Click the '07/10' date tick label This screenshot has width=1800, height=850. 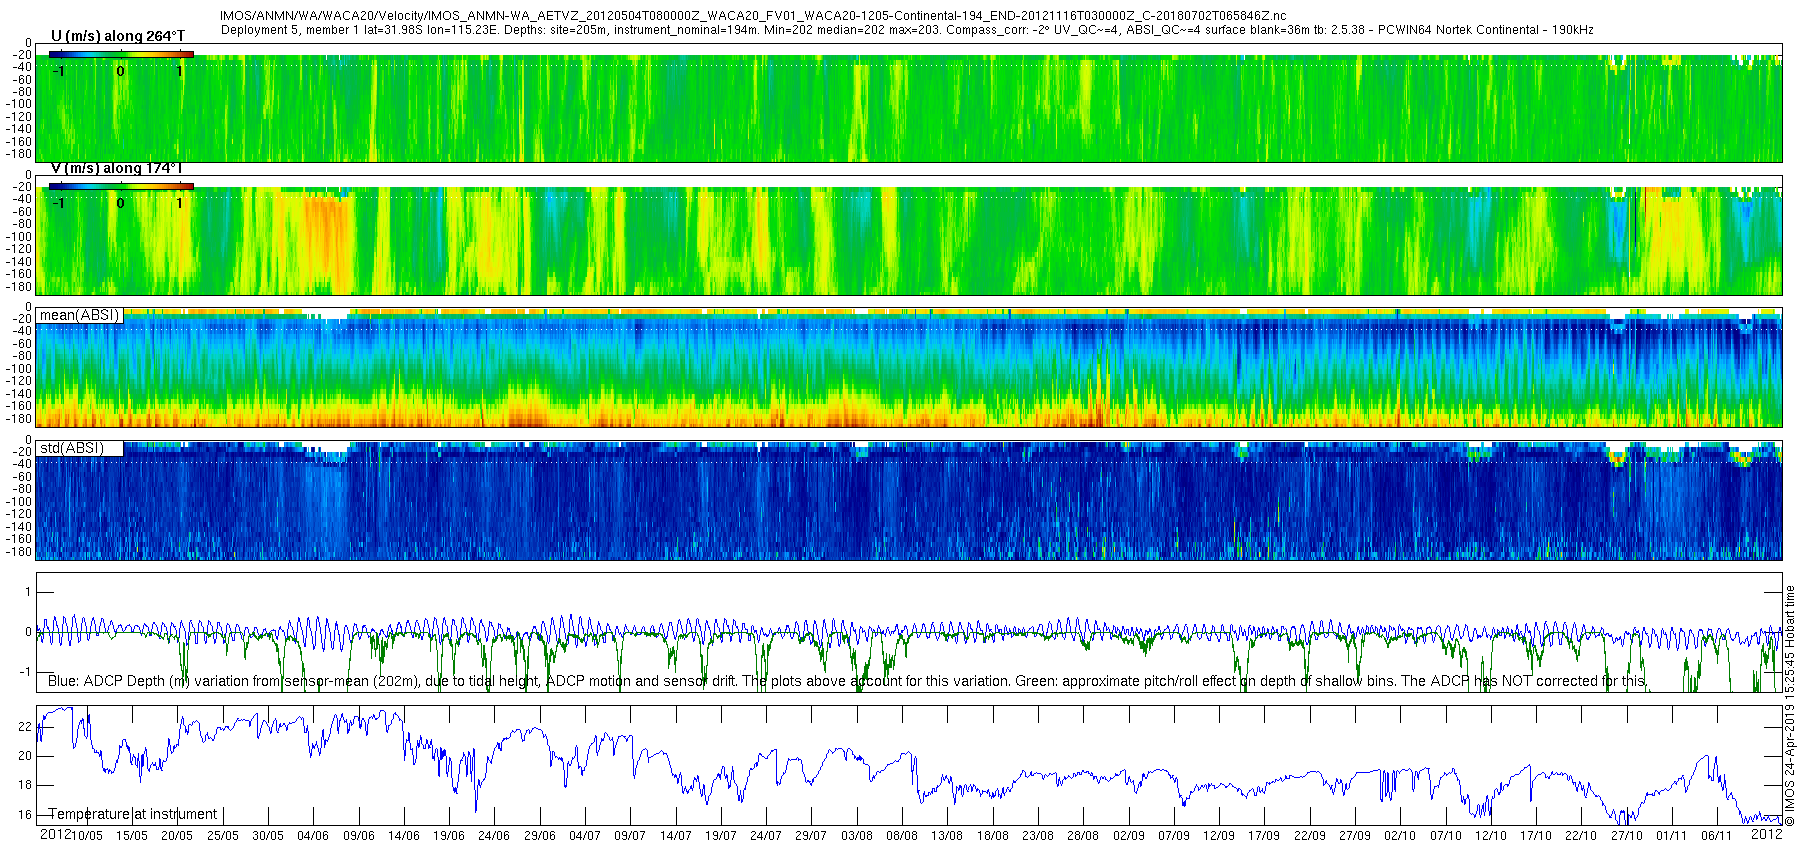[x=1446, y=835]
